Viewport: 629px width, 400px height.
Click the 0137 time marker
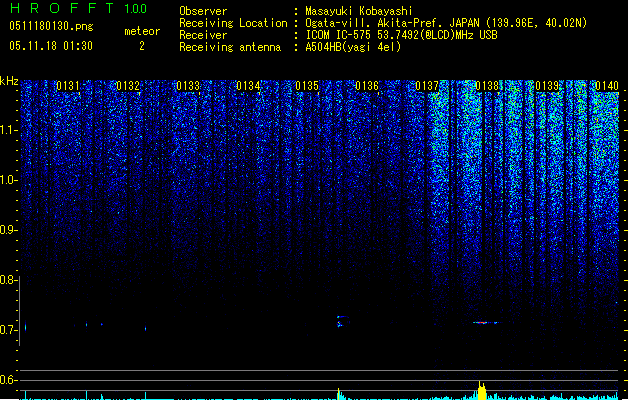click(427, 86)
